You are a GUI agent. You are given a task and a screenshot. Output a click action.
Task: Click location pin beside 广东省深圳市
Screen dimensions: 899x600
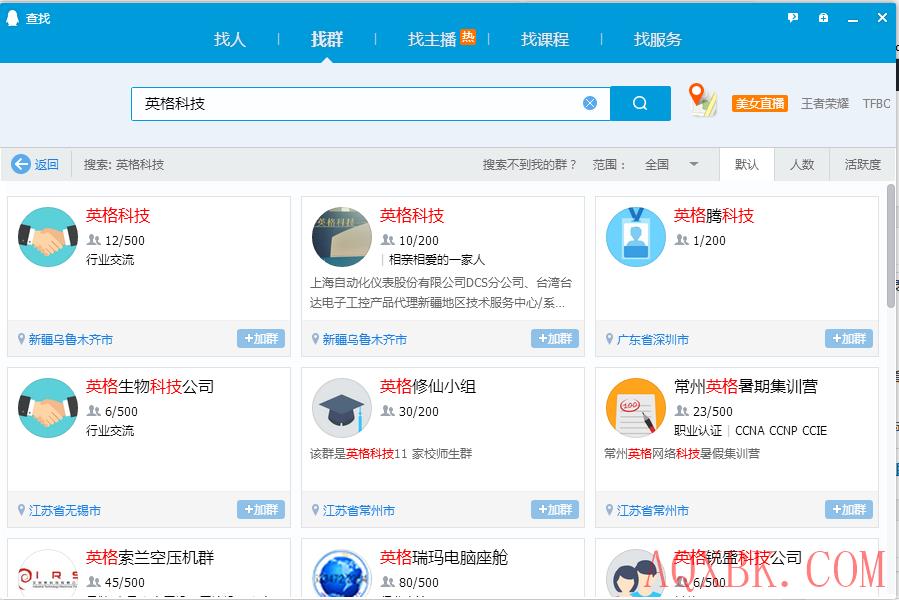click(609, 339)
